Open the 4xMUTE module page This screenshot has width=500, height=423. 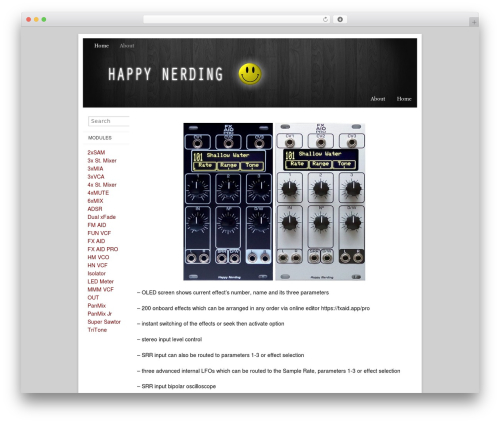click(x=98, y=193)
